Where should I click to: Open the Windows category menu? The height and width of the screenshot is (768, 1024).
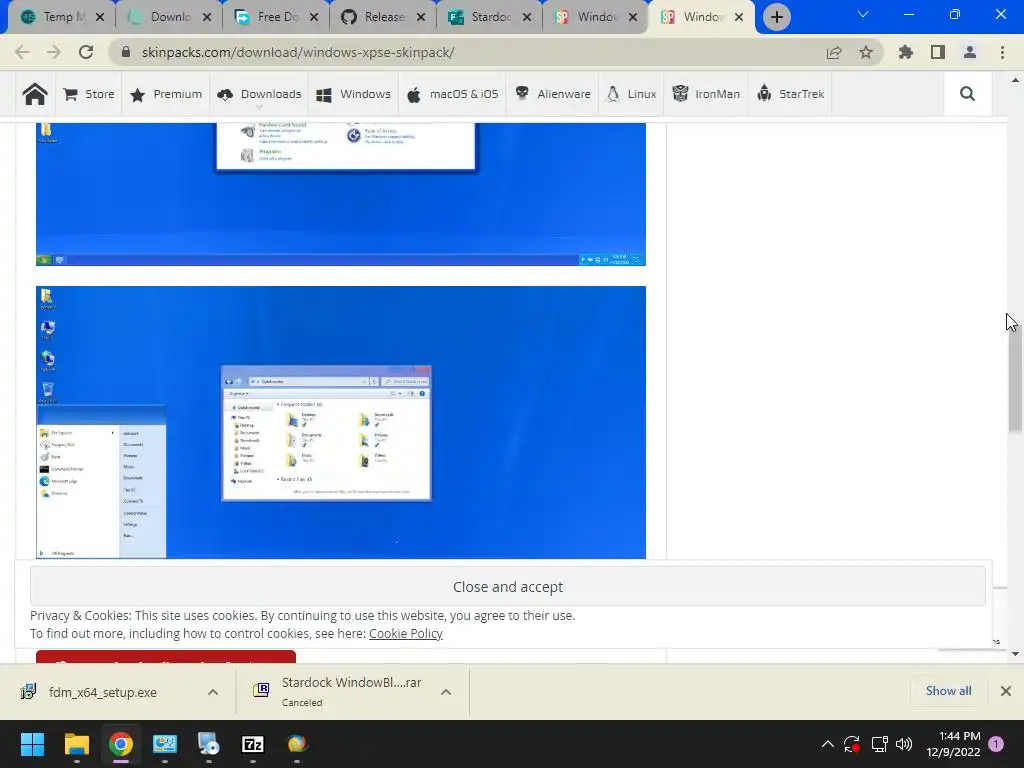tap(353, 94)
